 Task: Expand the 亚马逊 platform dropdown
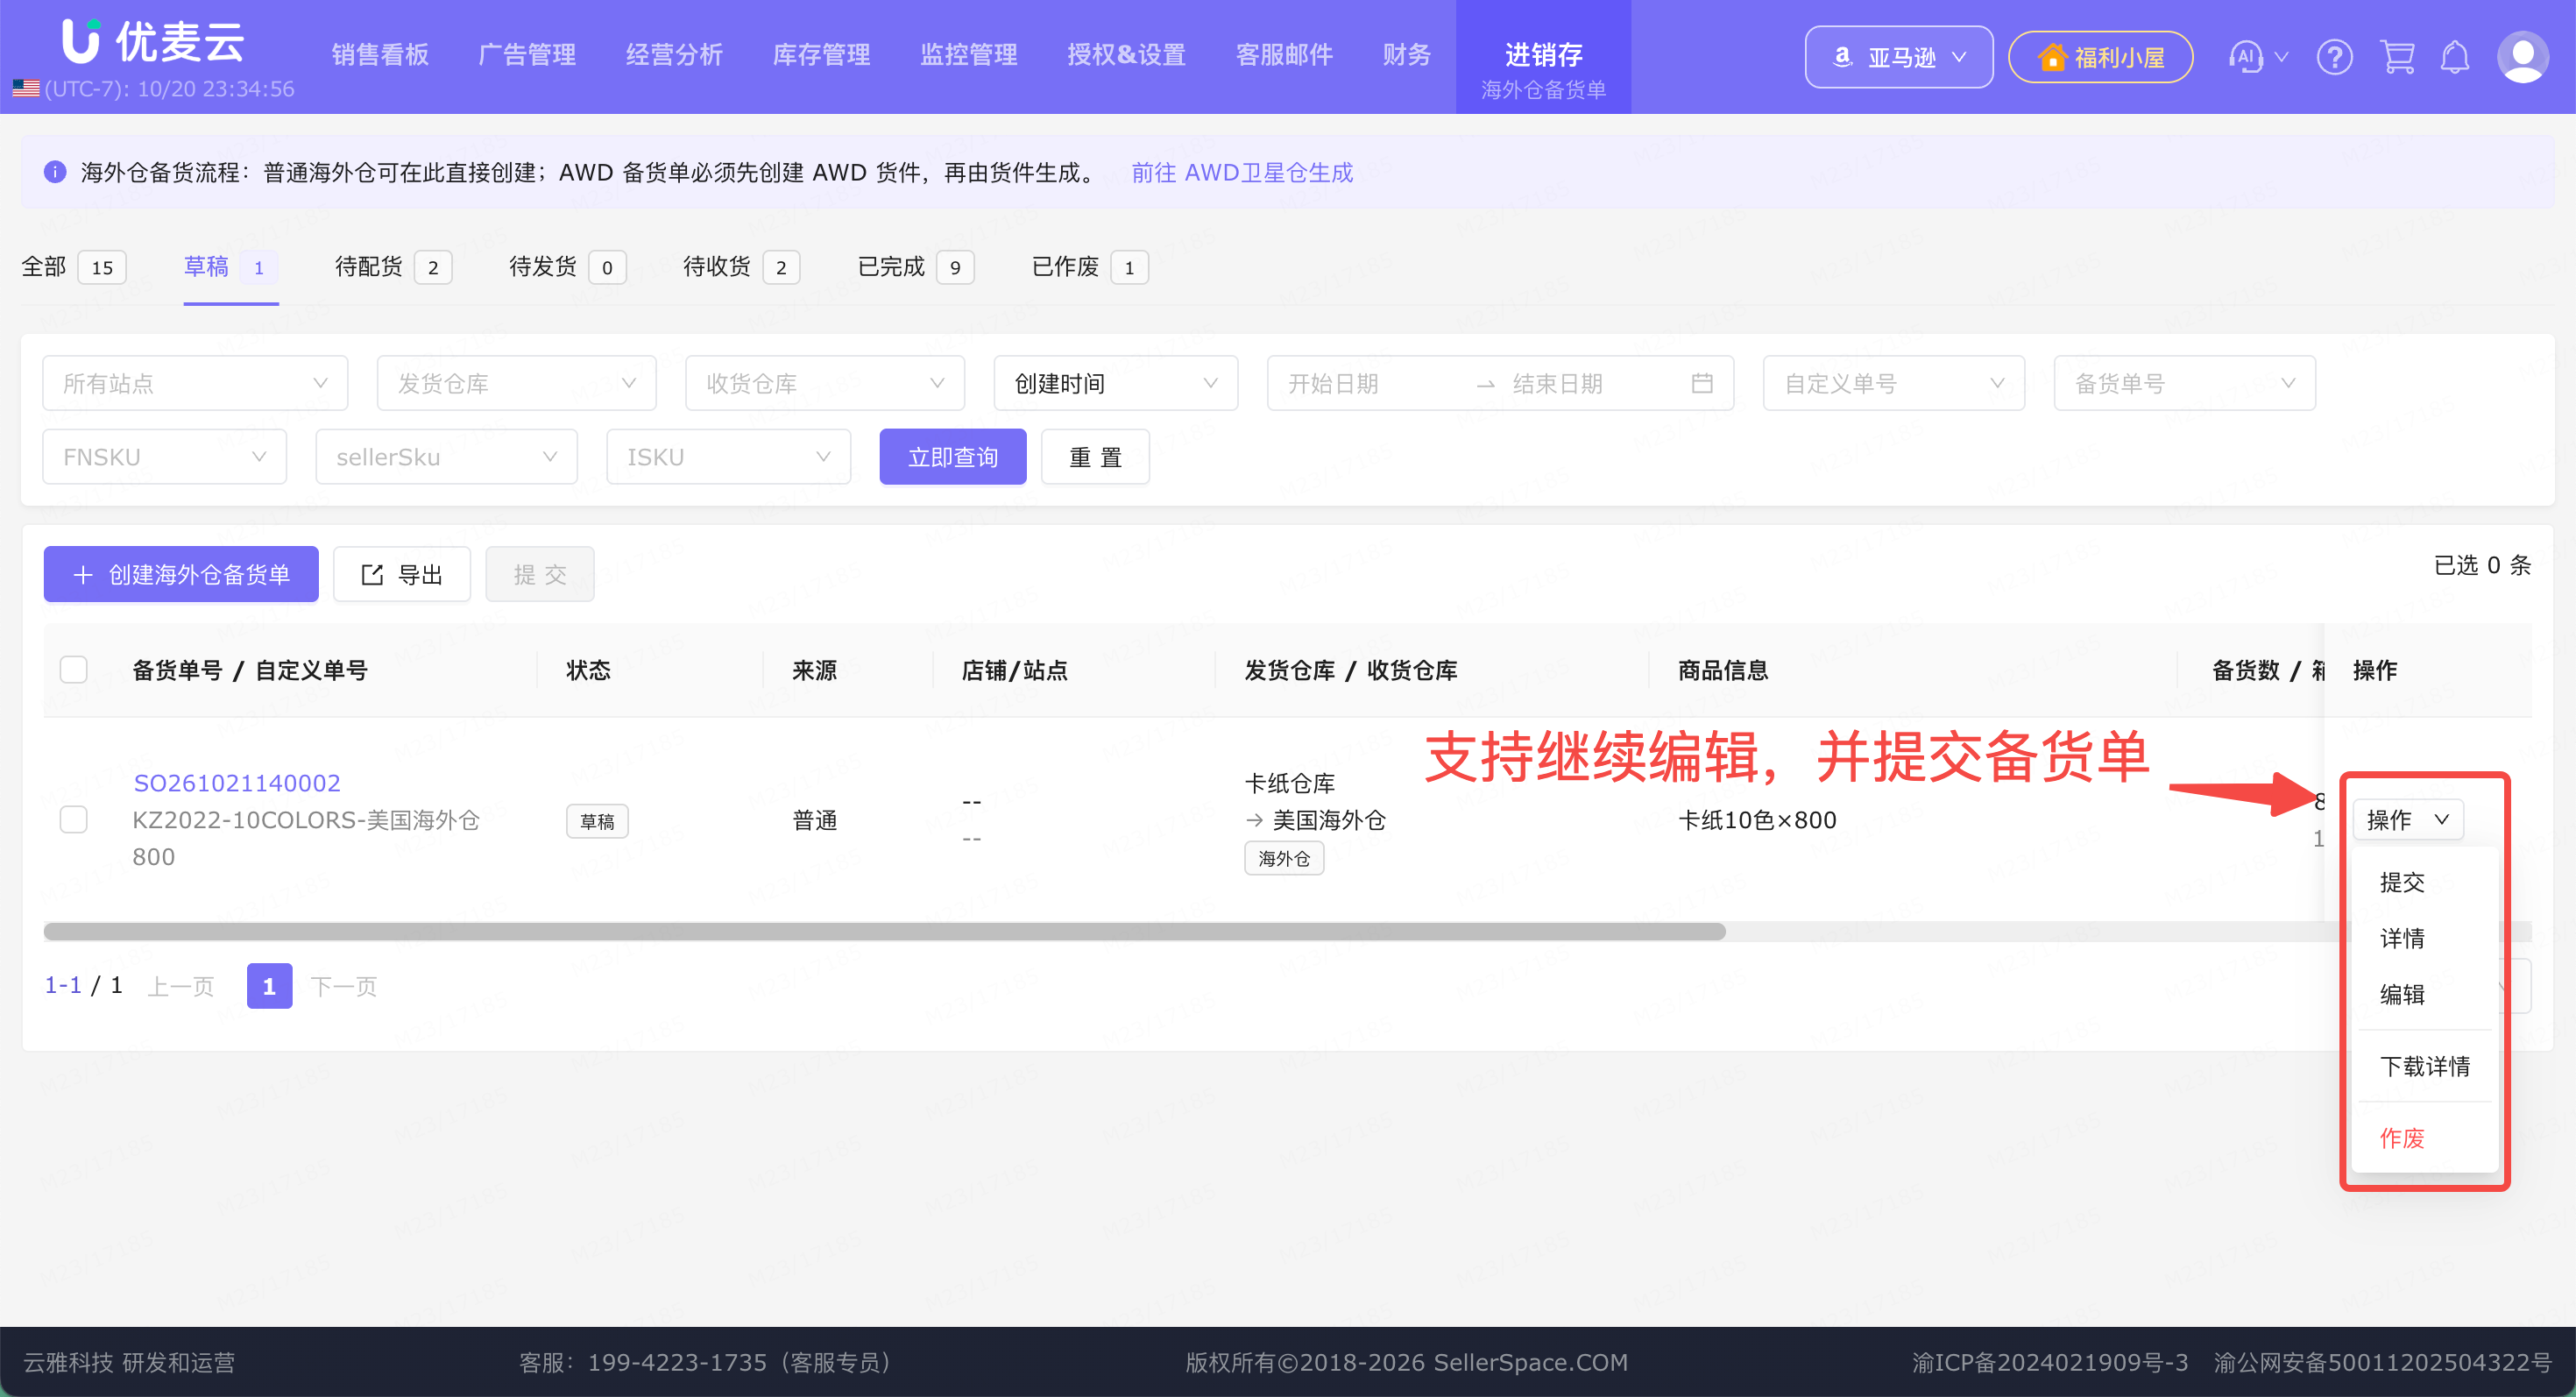pos(1898,57)
